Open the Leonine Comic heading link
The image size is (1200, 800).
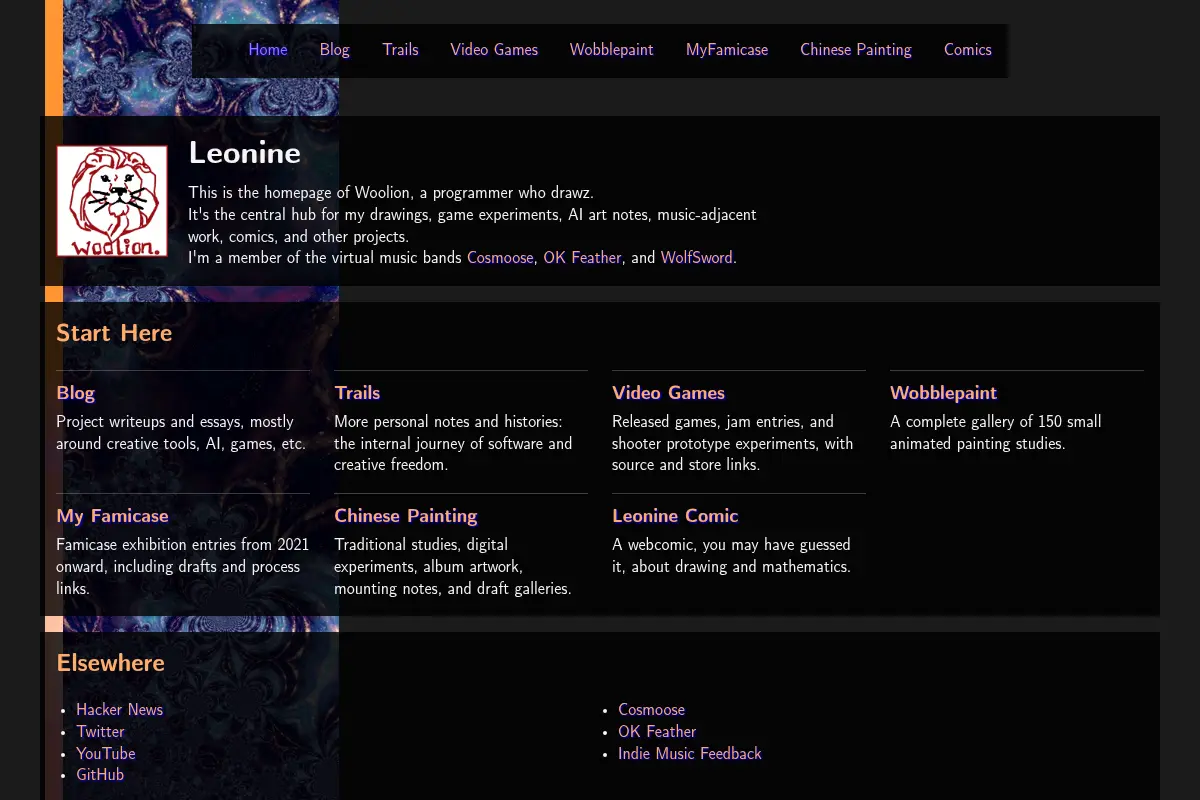[675, 516]
